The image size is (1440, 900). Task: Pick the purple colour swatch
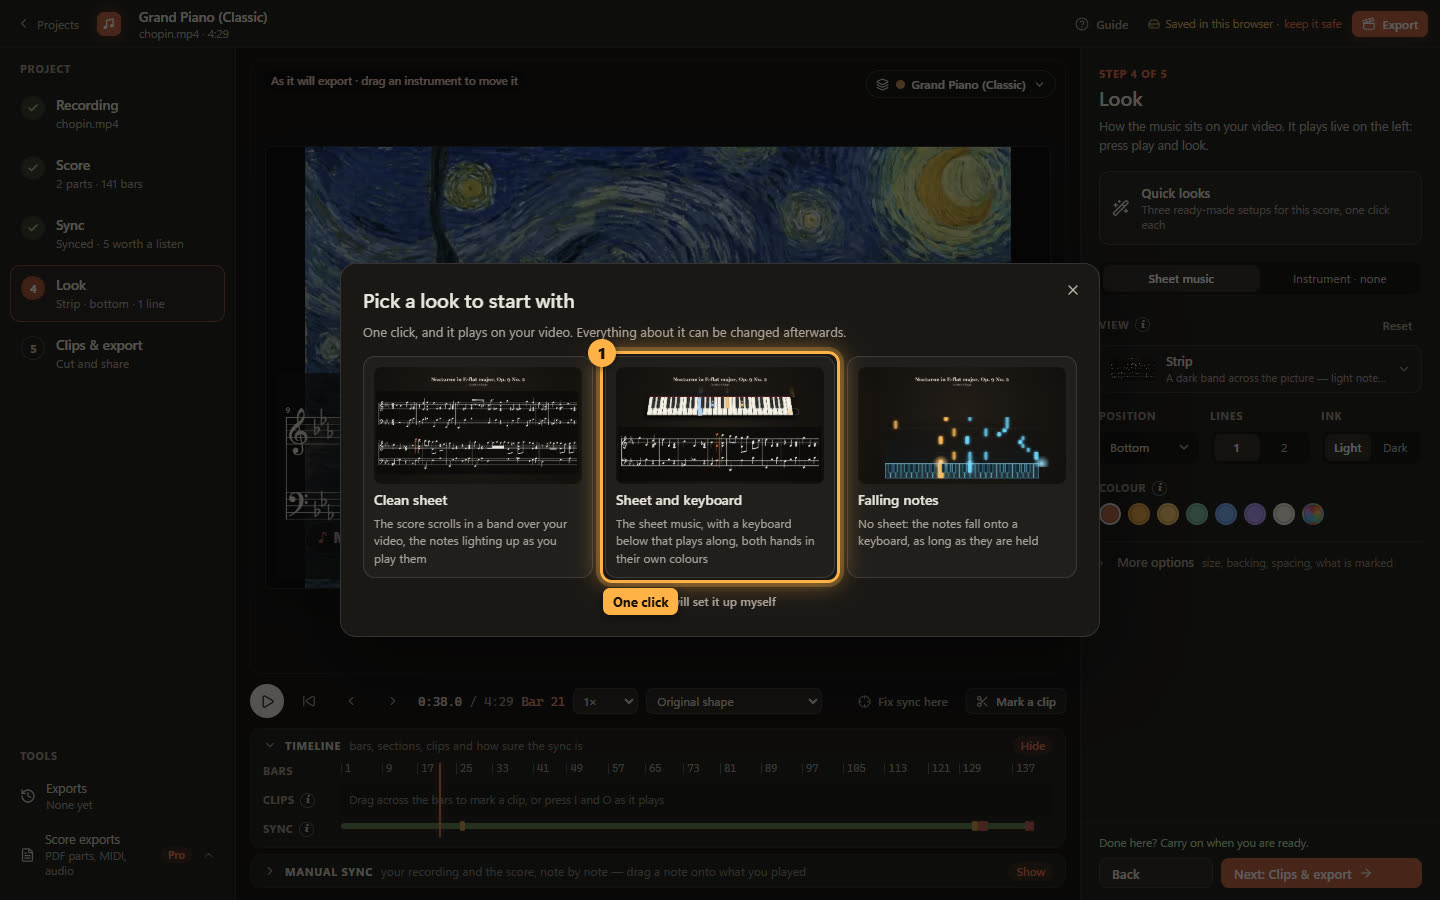pyautogui.click(x=1255, y=514)
